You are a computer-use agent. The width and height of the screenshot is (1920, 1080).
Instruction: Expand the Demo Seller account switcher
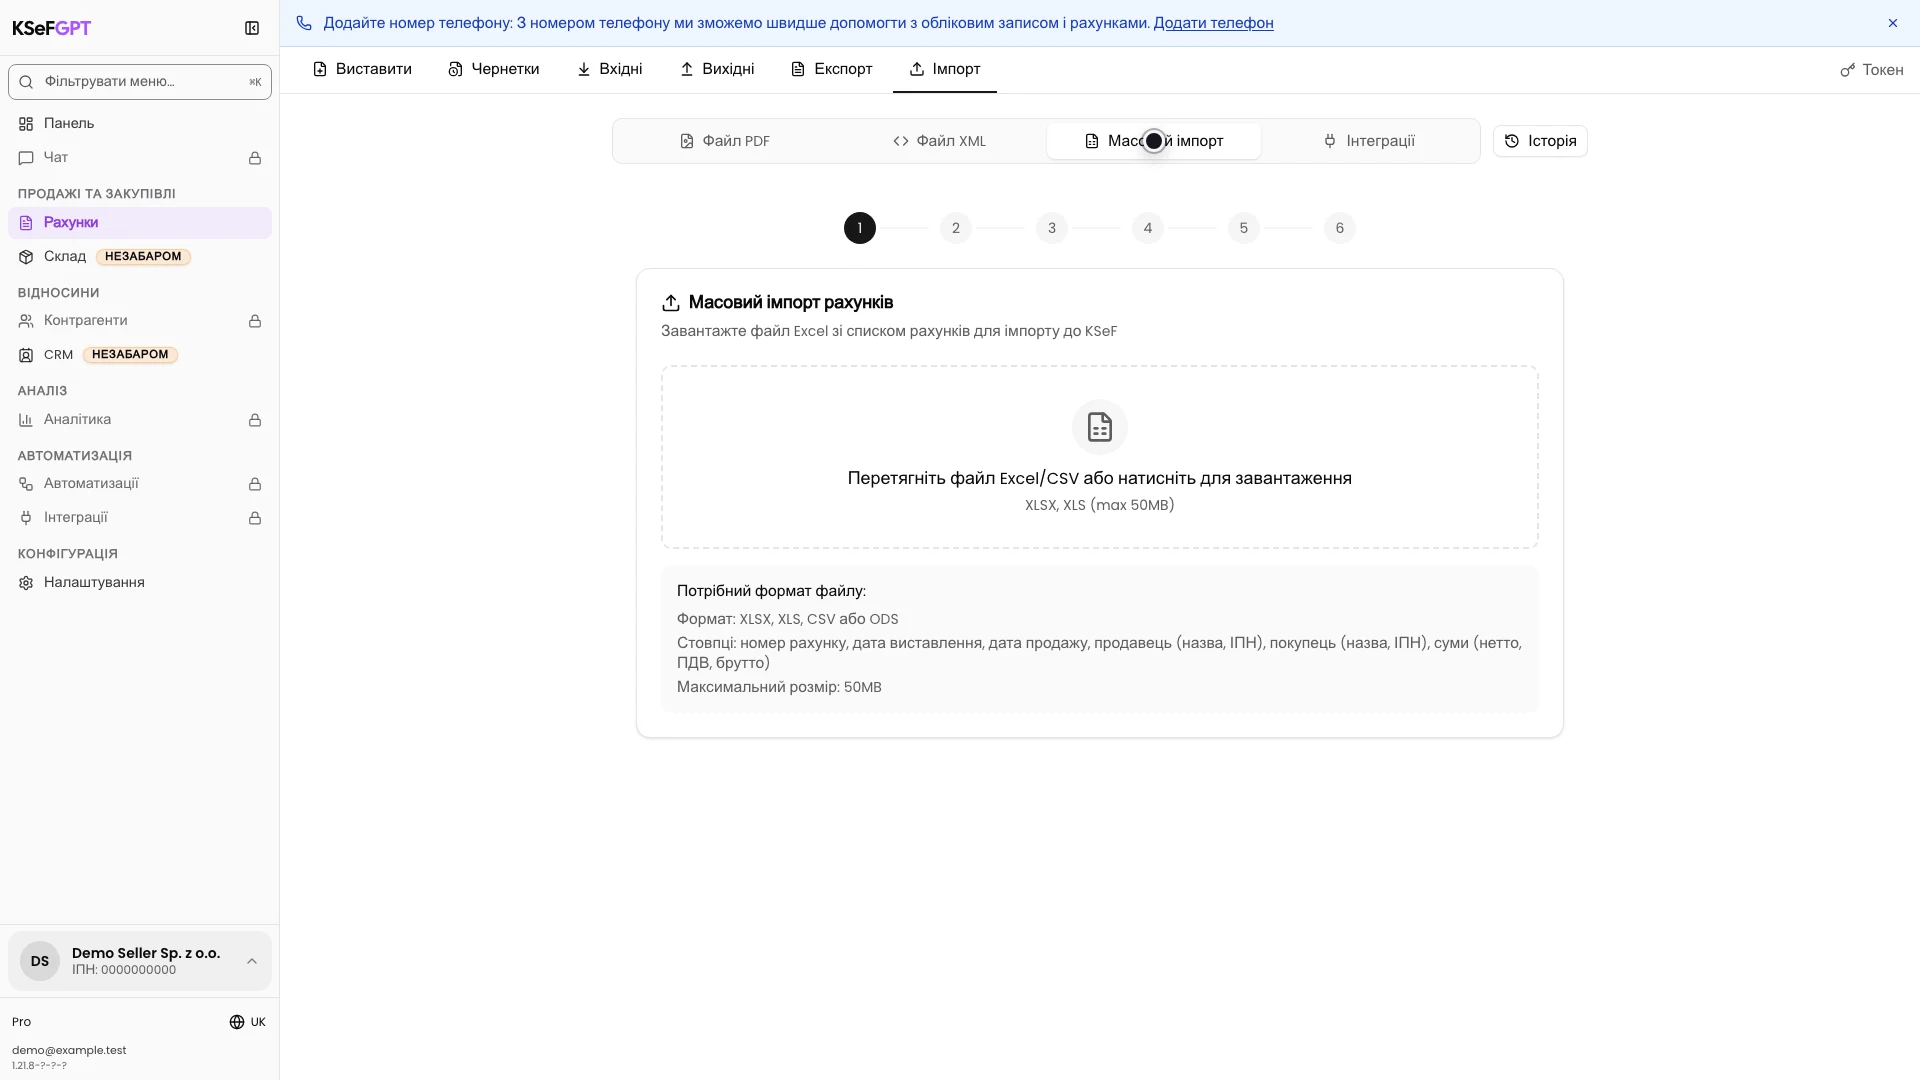click(140, 961)
